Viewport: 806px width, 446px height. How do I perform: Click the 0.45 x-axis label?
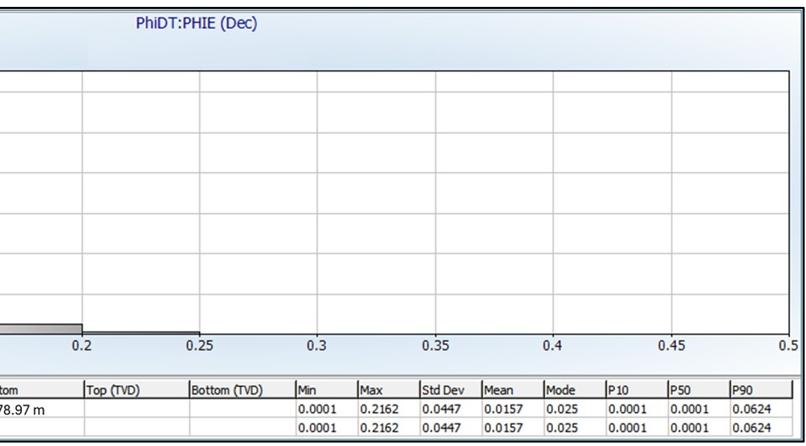pos(671,346)
